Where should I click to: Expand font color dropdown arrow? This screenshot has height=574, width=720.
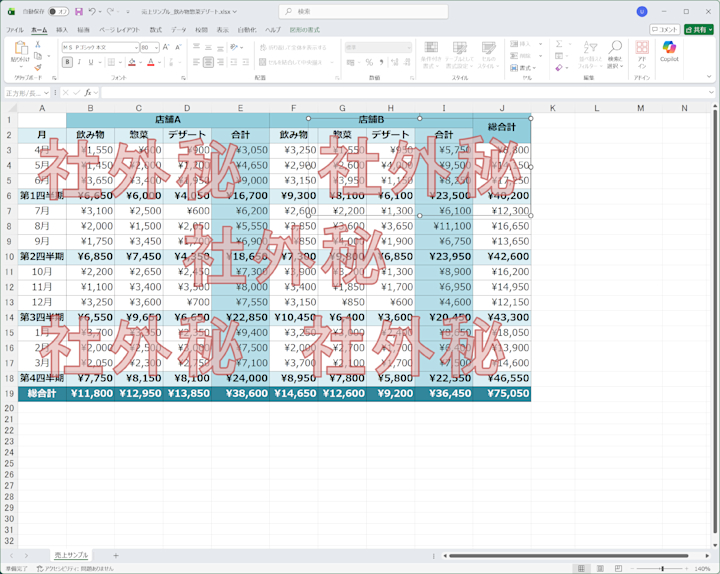(159, 62)
